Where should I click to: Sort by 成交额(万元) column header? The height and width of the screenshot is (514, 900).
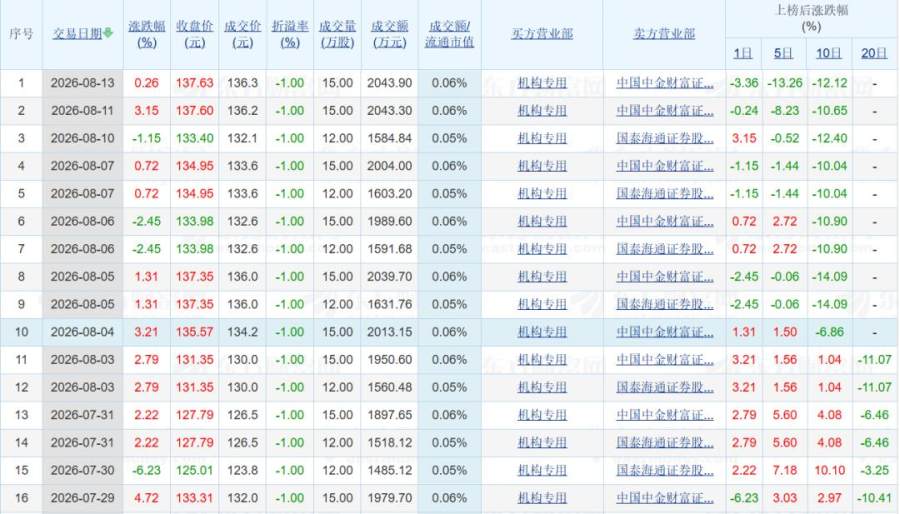390,34
